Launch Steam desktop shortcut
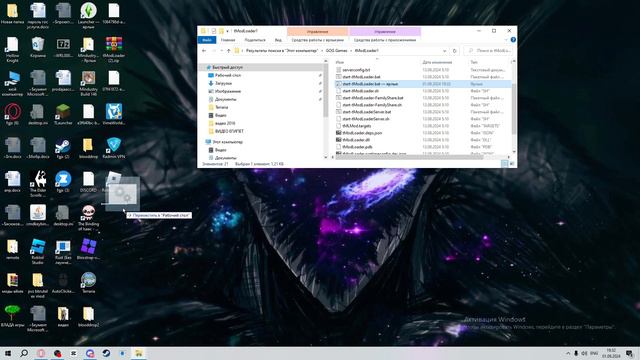640x360 pixels. [x=63, y=148]
